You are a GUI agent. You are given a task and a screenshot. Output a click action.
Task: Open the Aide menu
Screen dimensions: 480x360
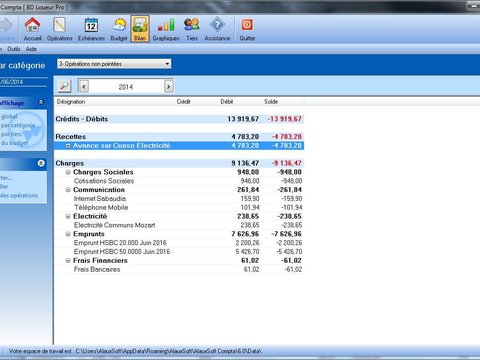point(31,49)
